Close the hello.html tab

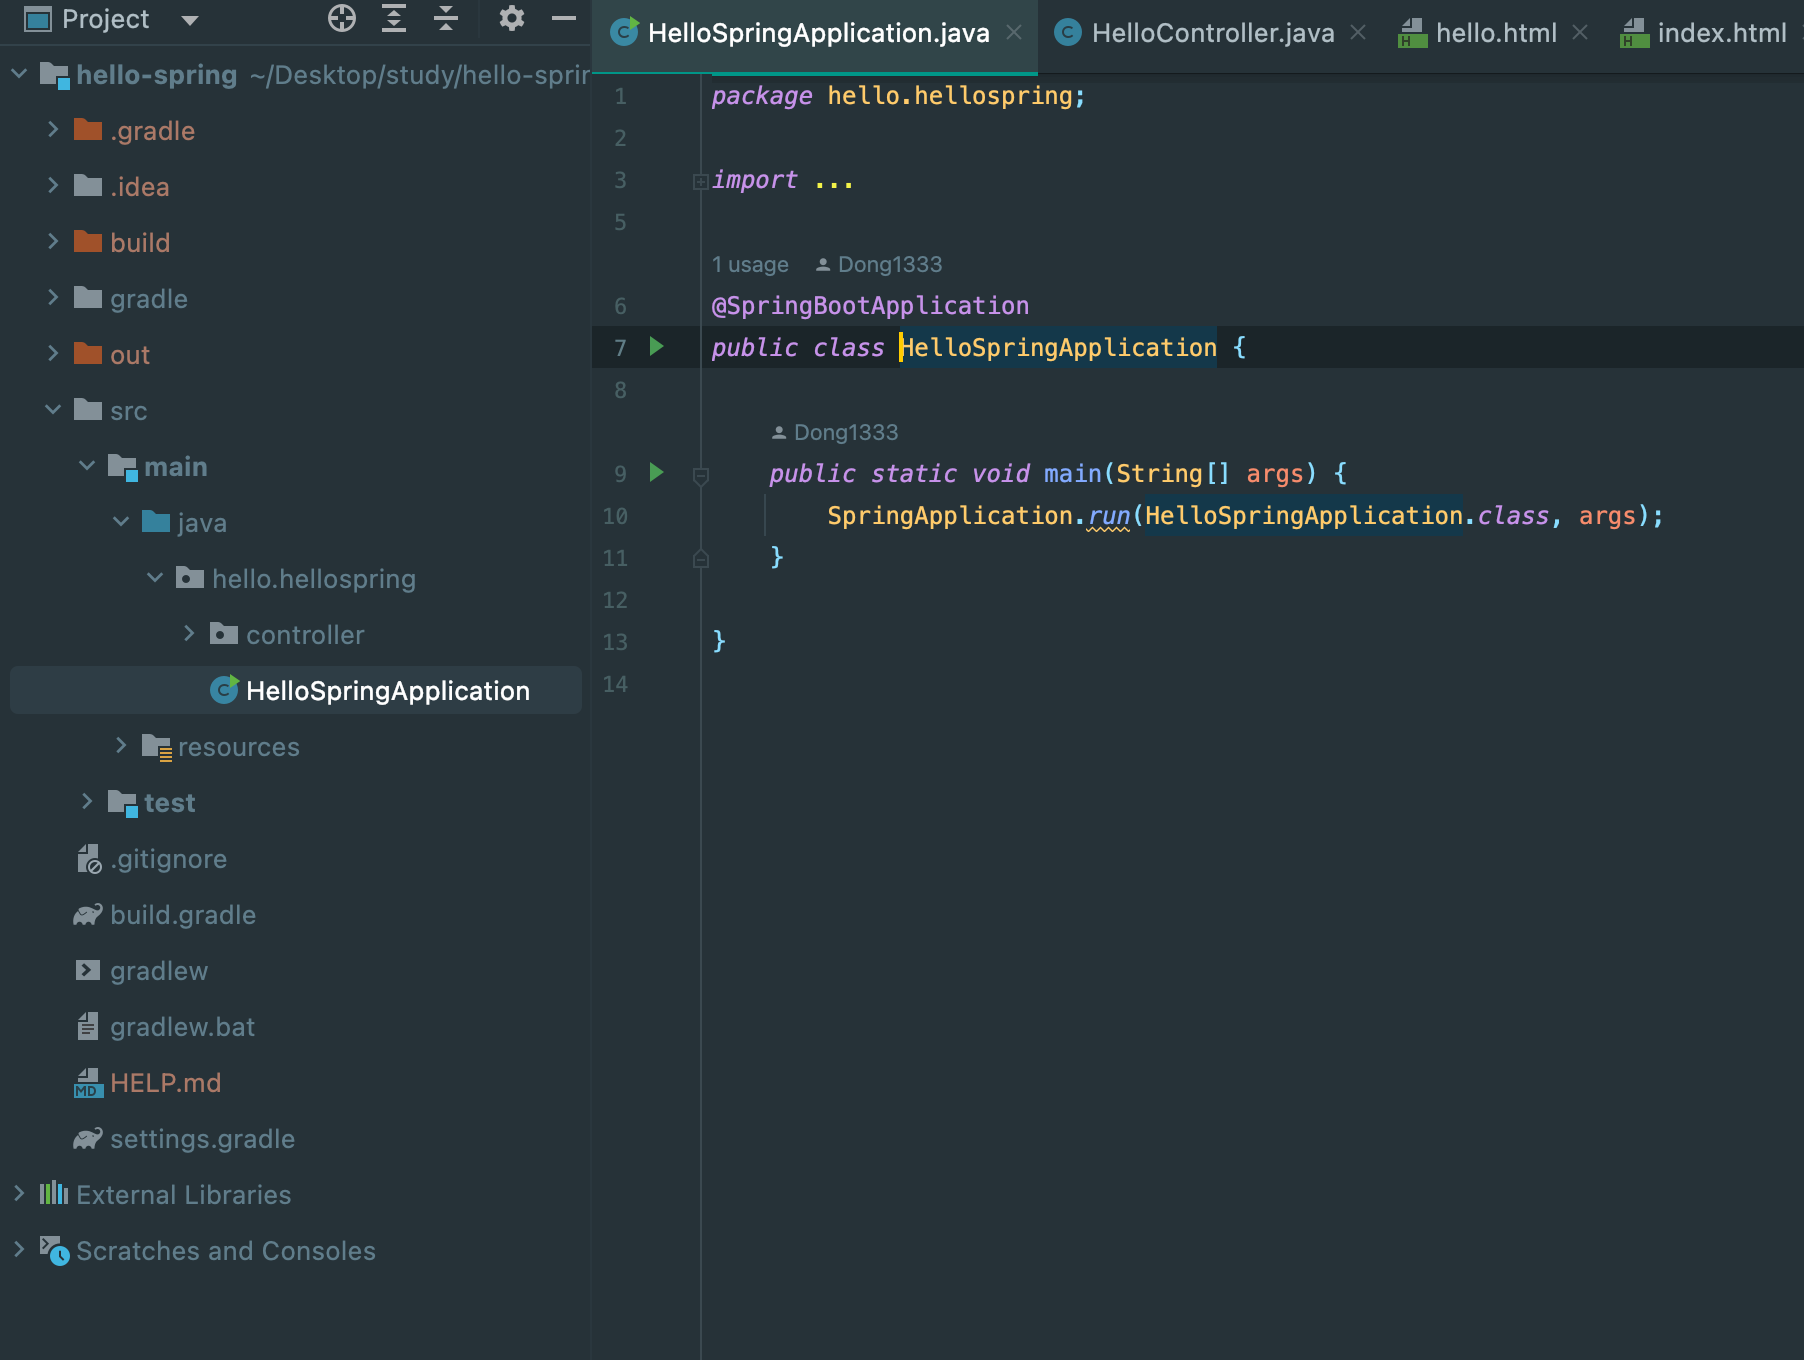(x=1580, y=33)
